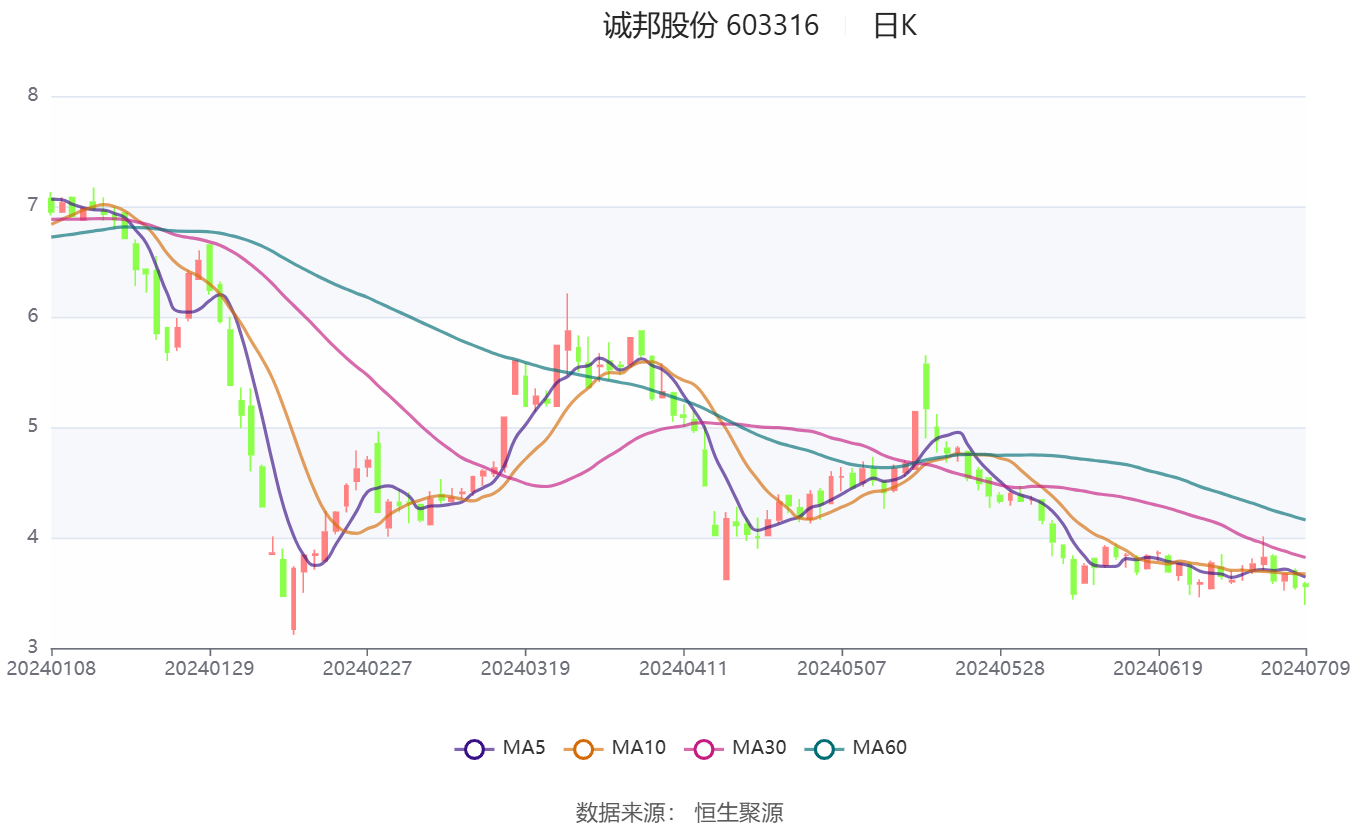Click the y-axis value 4

point(33,538)
